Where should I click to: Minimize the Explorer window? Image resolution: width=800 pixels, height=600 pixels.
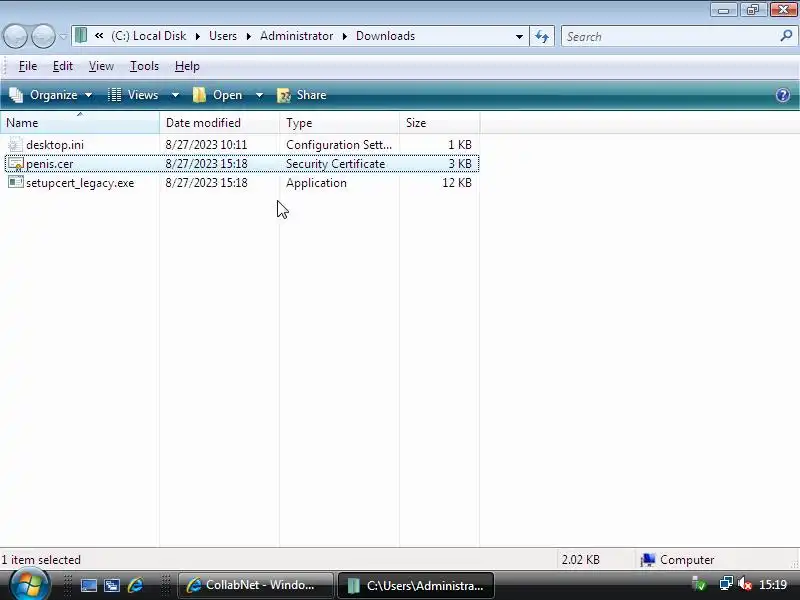[723, 9]
